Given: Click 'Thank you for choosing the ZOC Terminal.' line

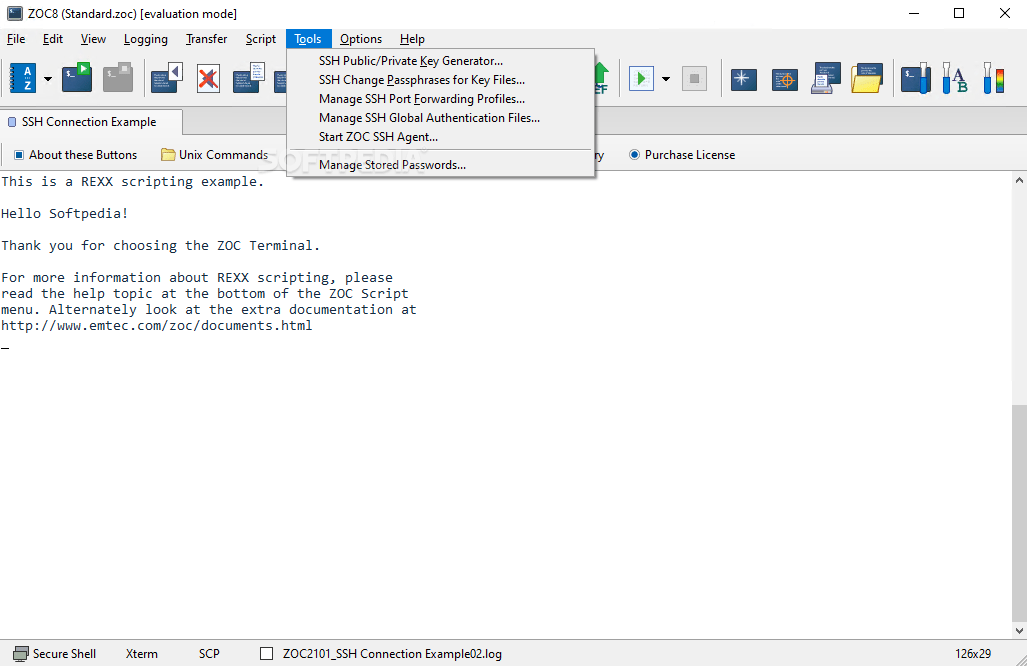Looking at the screenshot, I should point(160,246).
